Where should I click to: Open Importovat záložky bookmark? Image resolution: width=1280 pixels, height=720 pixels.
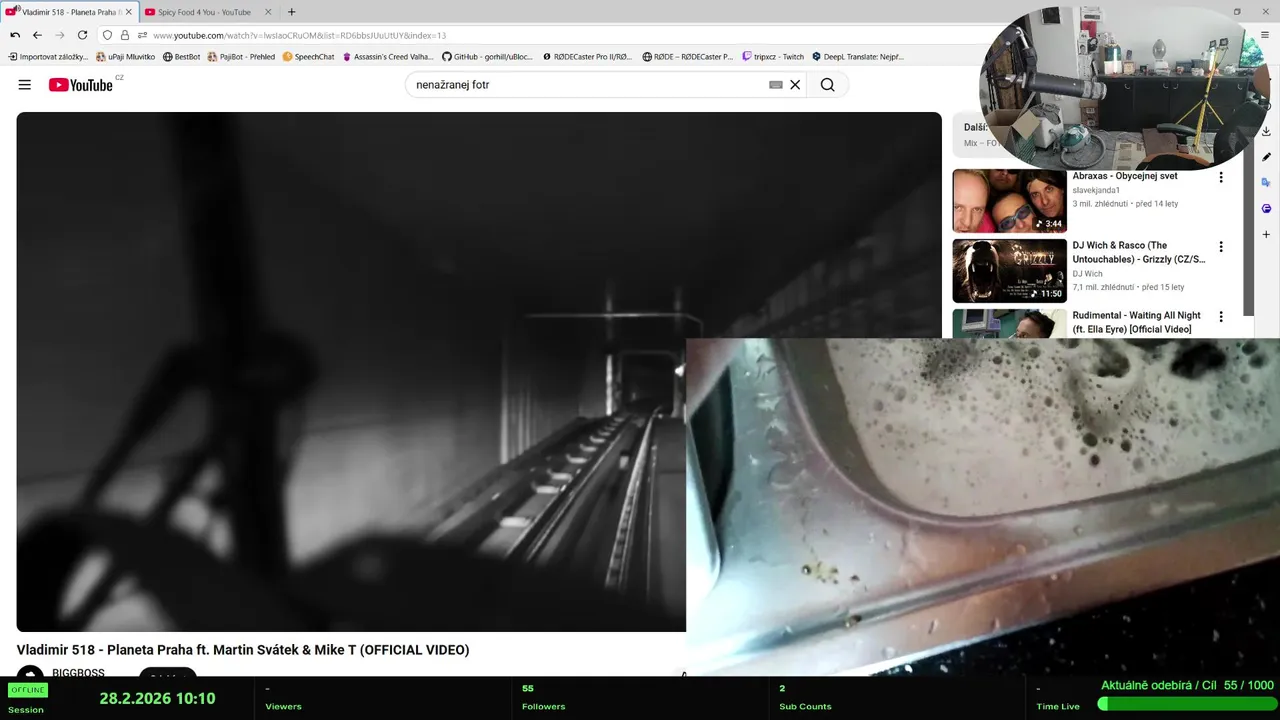48,57
